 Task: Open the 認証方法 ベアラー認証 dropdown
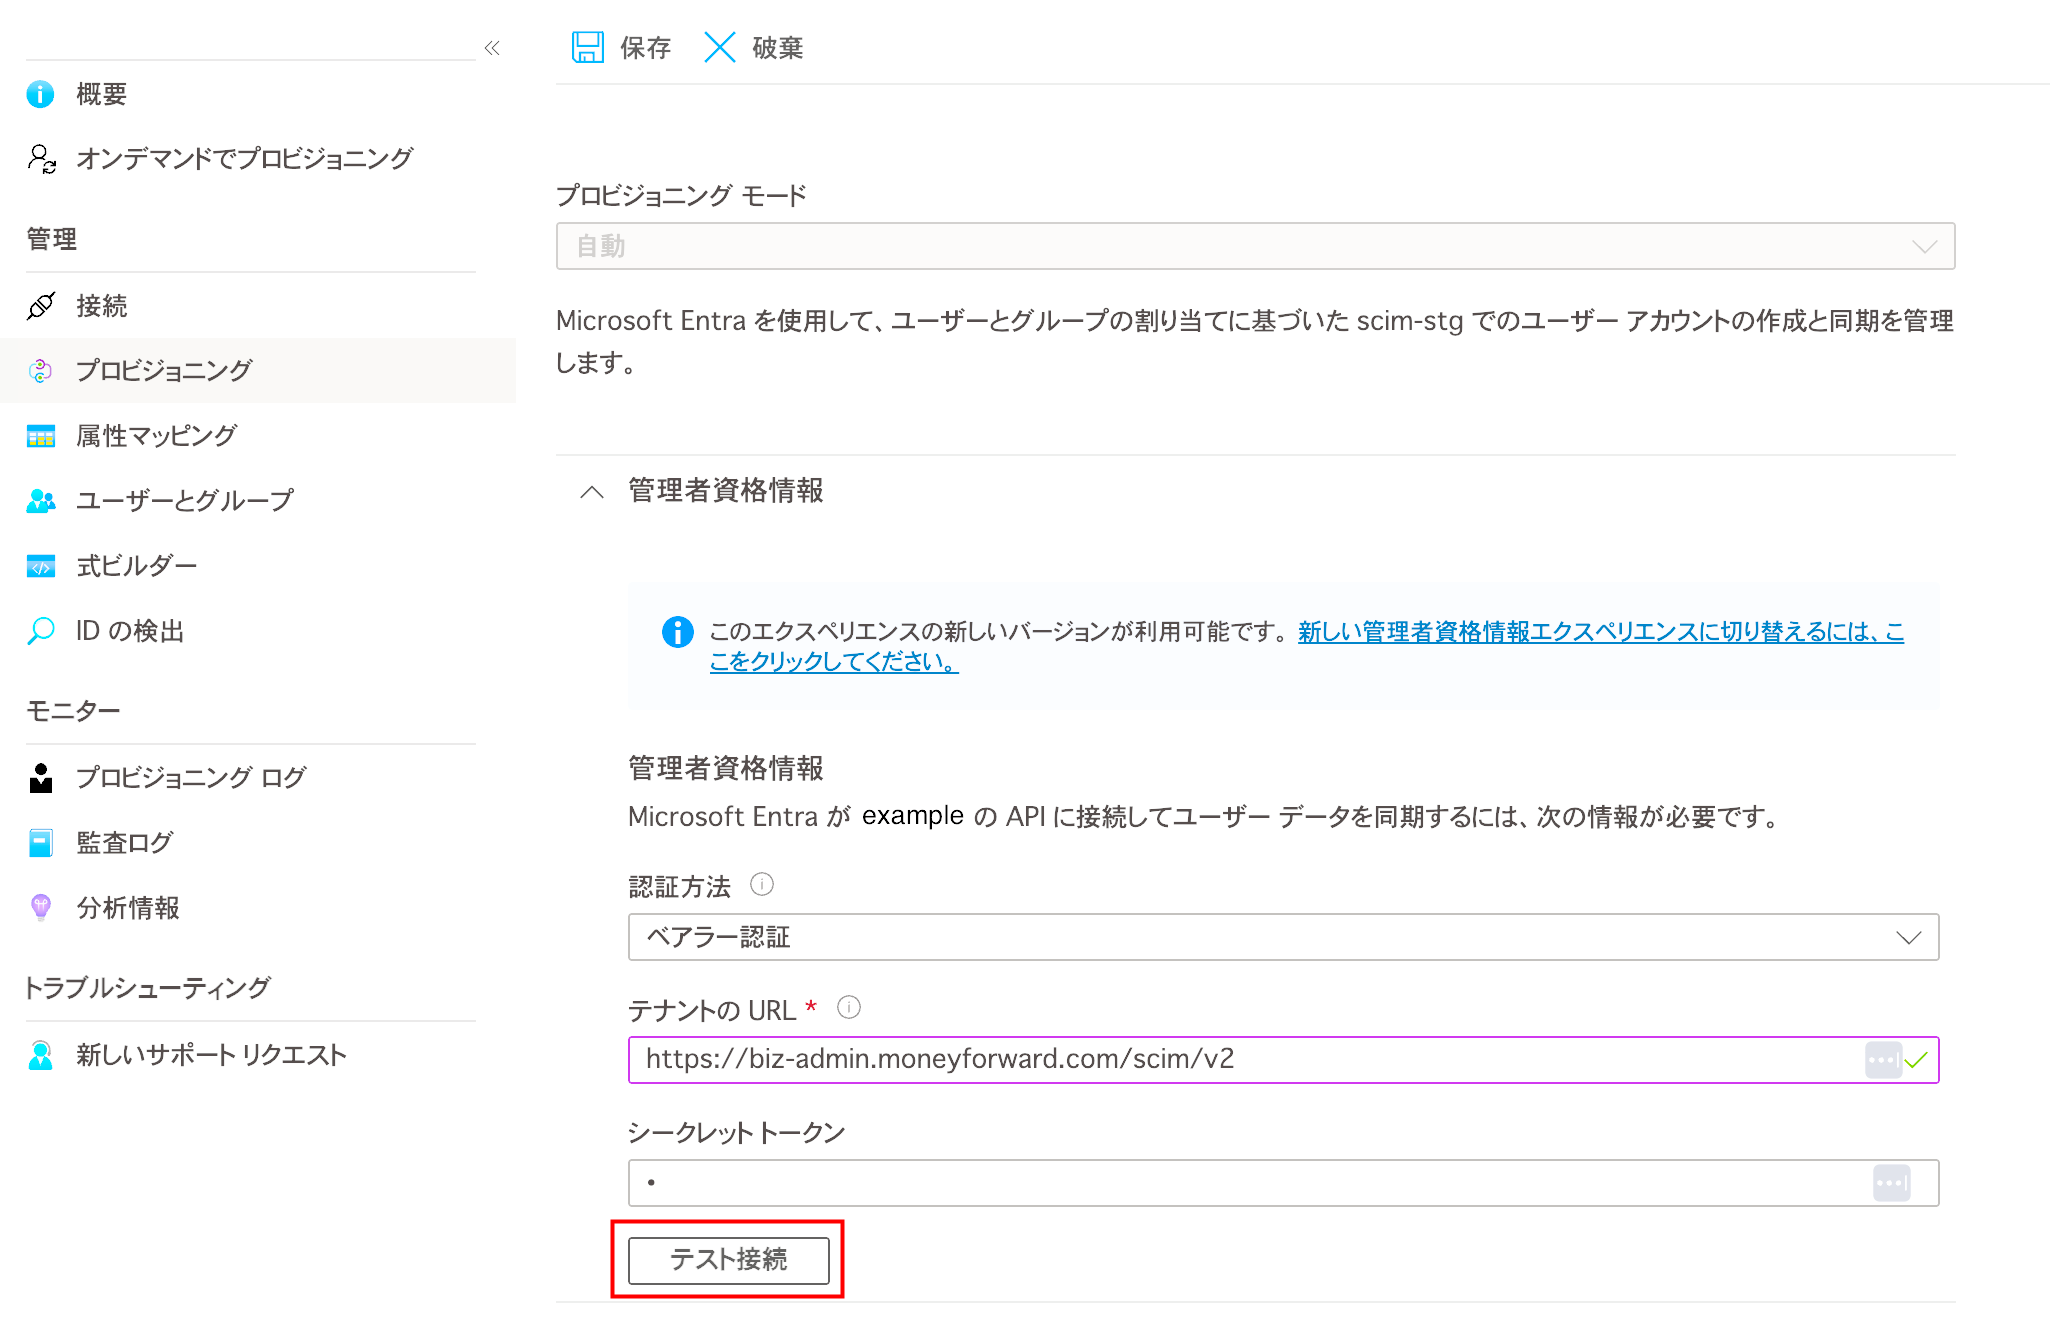point(1284,937)
